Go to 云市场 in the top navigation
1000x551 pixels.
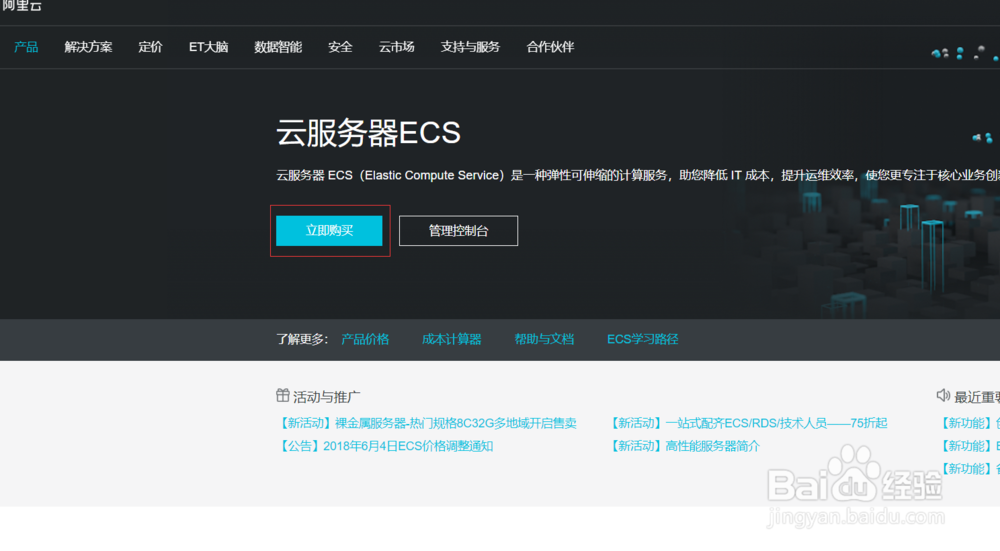point(396,47)
